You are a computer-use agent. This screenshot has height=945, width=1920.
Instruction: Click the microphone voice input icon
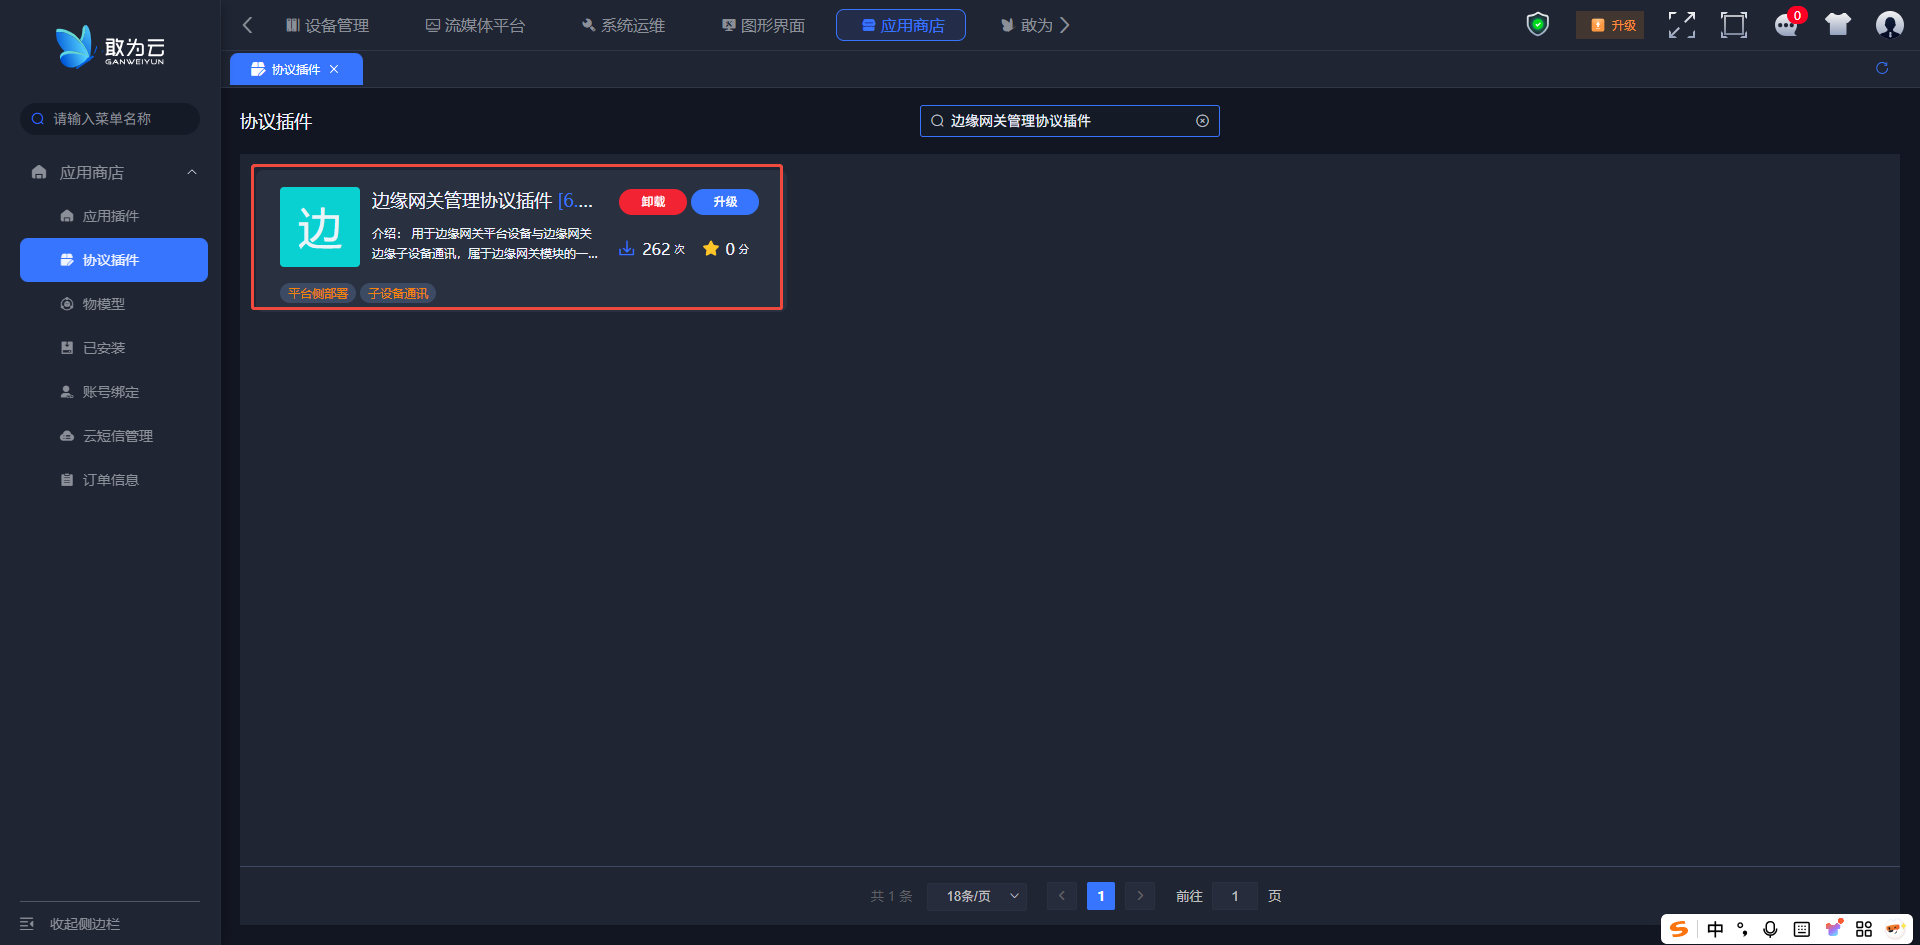(x=1771, y=929)
